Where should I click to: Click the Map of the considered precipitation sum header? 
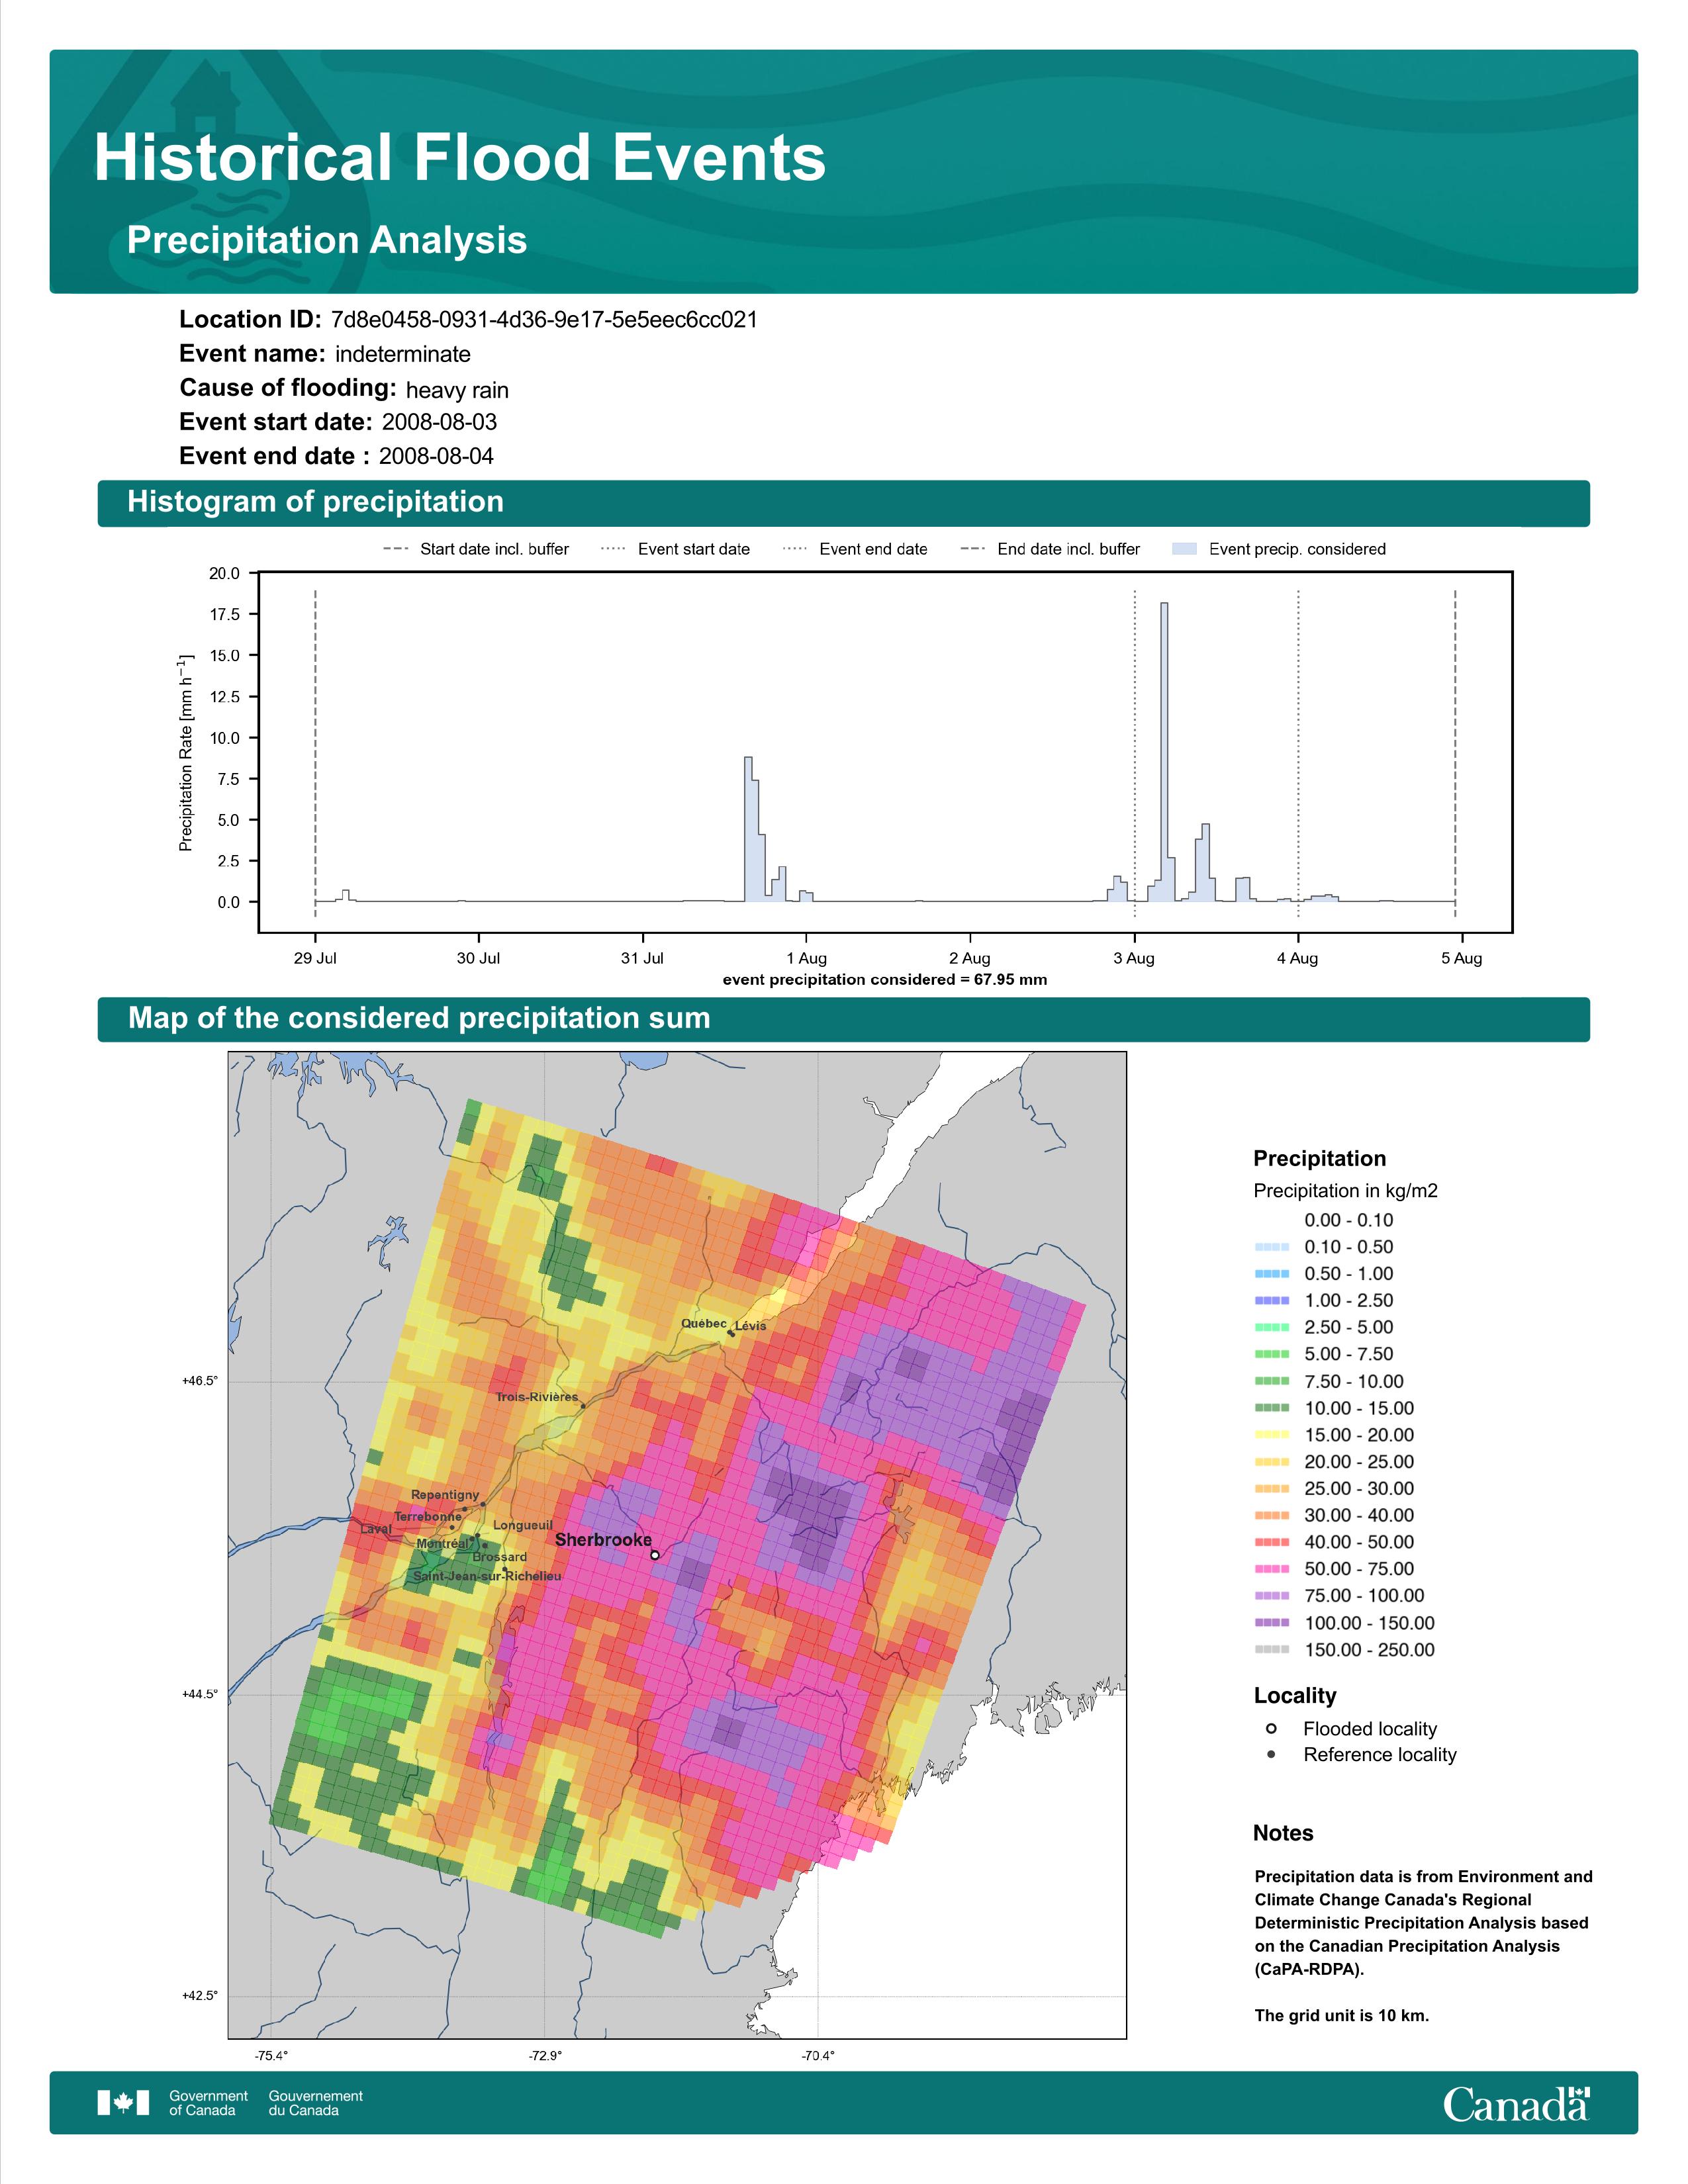click(x=843, y=1019)
